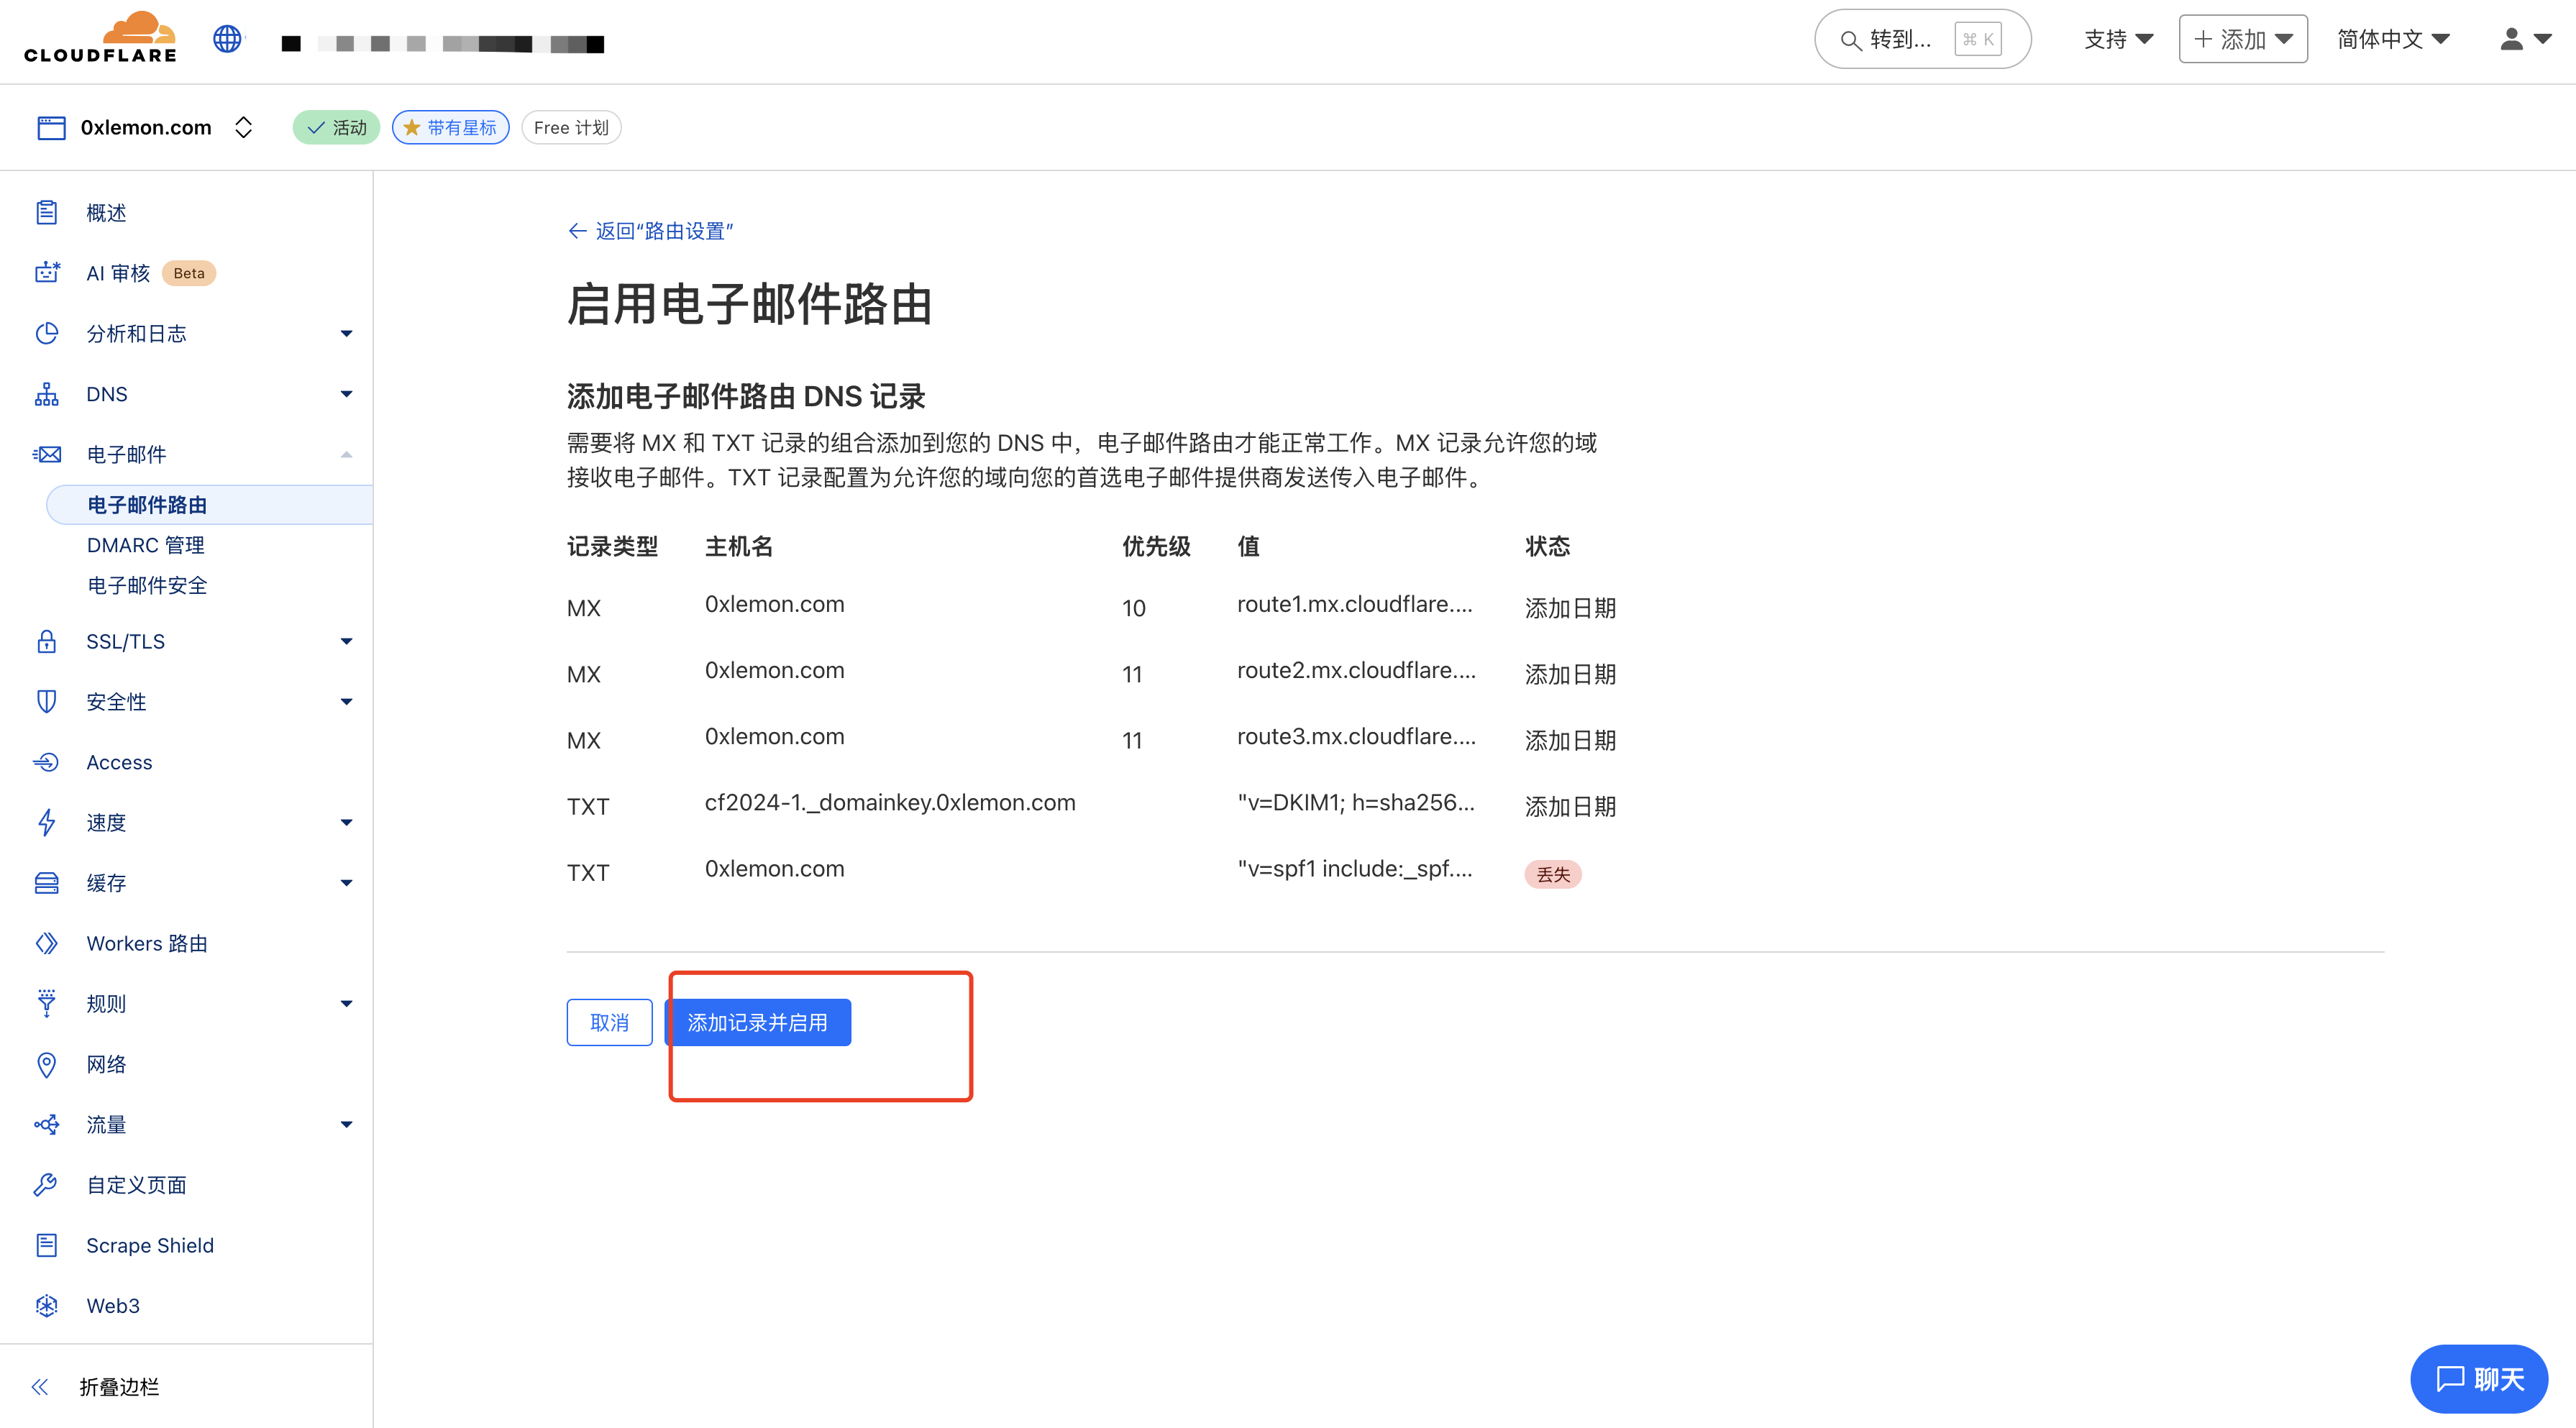Screen dimensions: 2576x1428
Task: Click the chat bubble icon in 聊天
Action: pyautogui.click(x=2449, y=1379)
